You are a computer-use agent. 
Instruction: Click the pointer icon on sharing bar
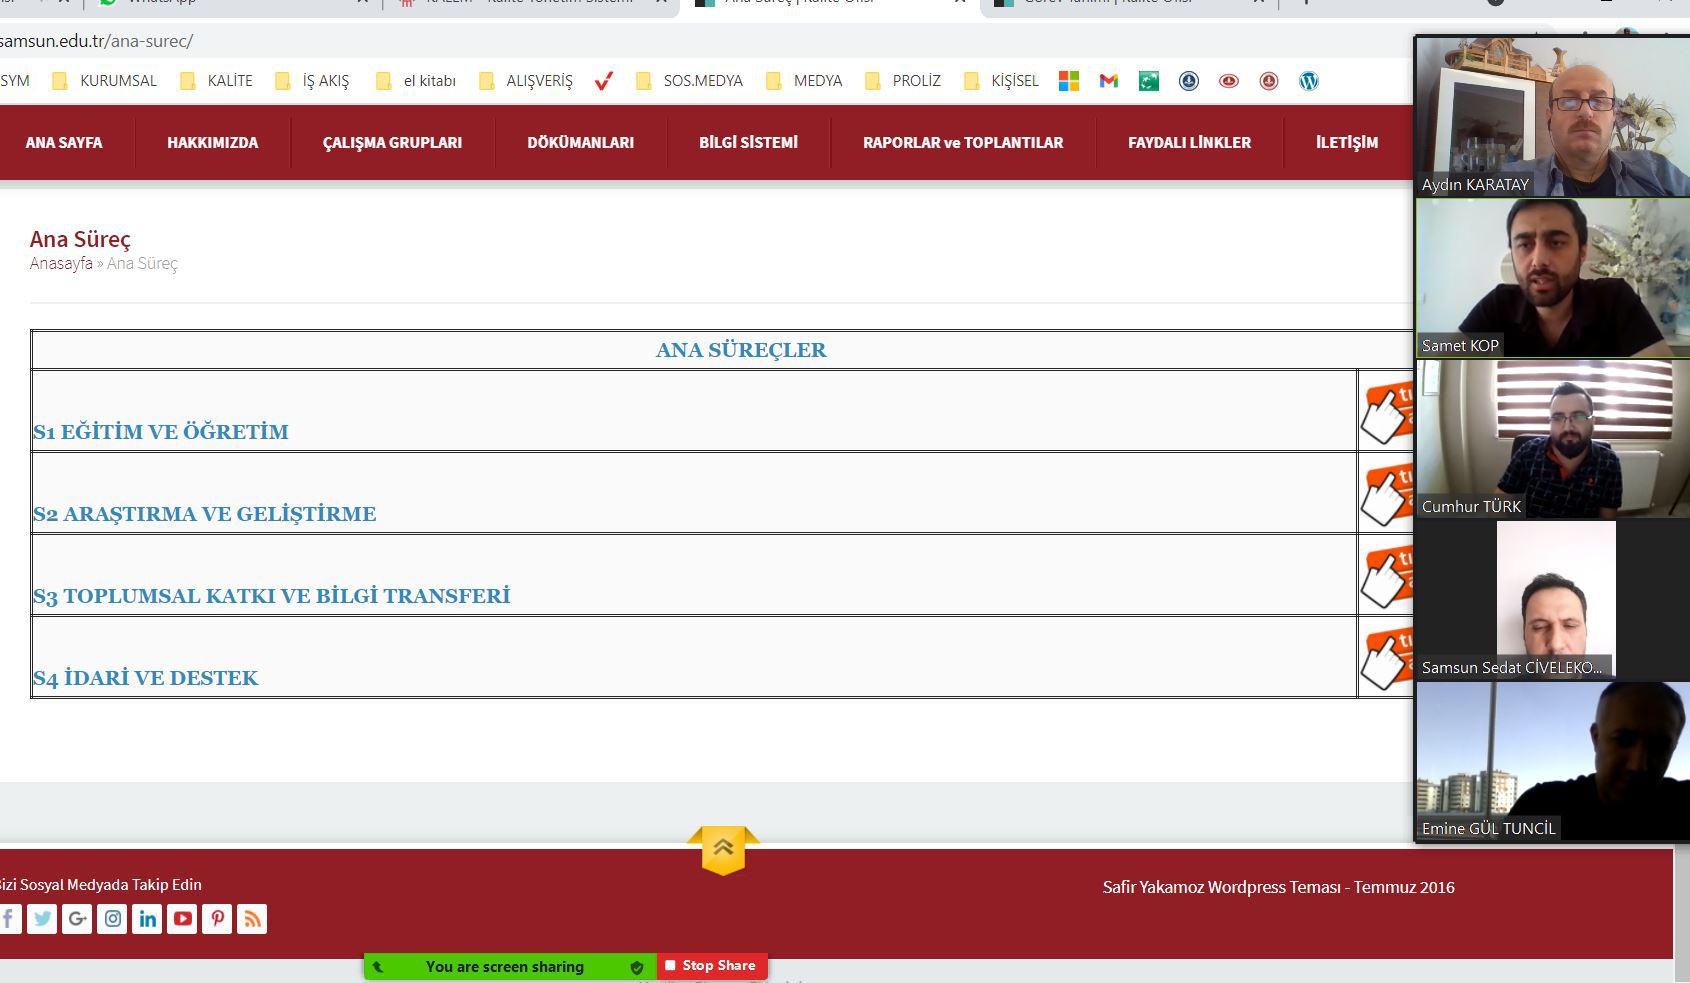point(378,967)
